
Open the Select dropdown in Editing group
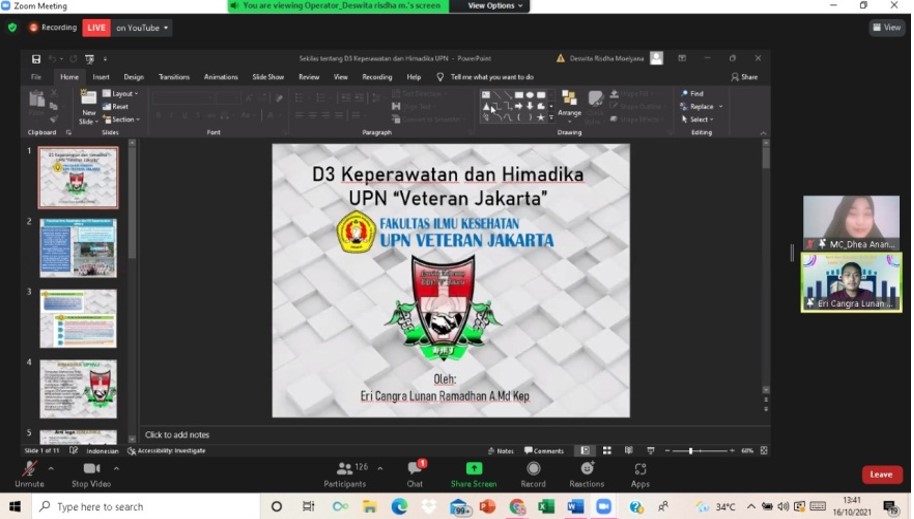point(697,119)
